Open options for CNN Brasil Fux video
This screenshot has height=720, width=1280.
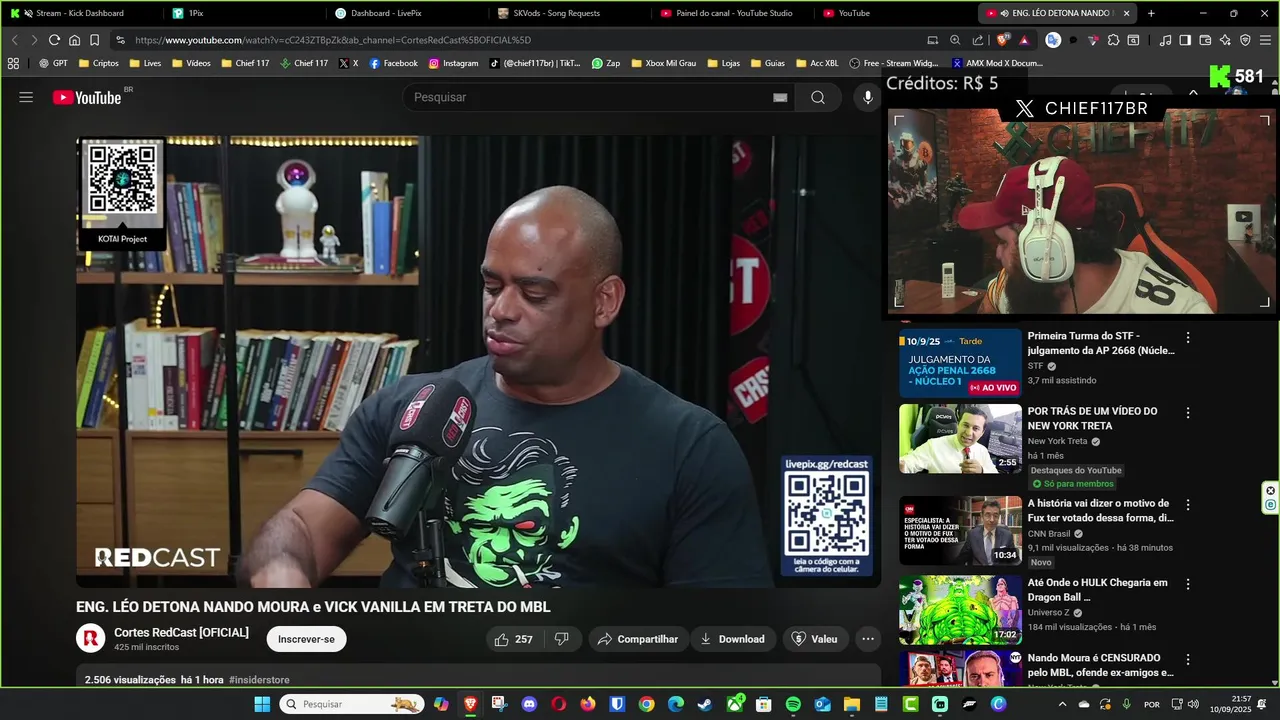tap(1188, 506)
